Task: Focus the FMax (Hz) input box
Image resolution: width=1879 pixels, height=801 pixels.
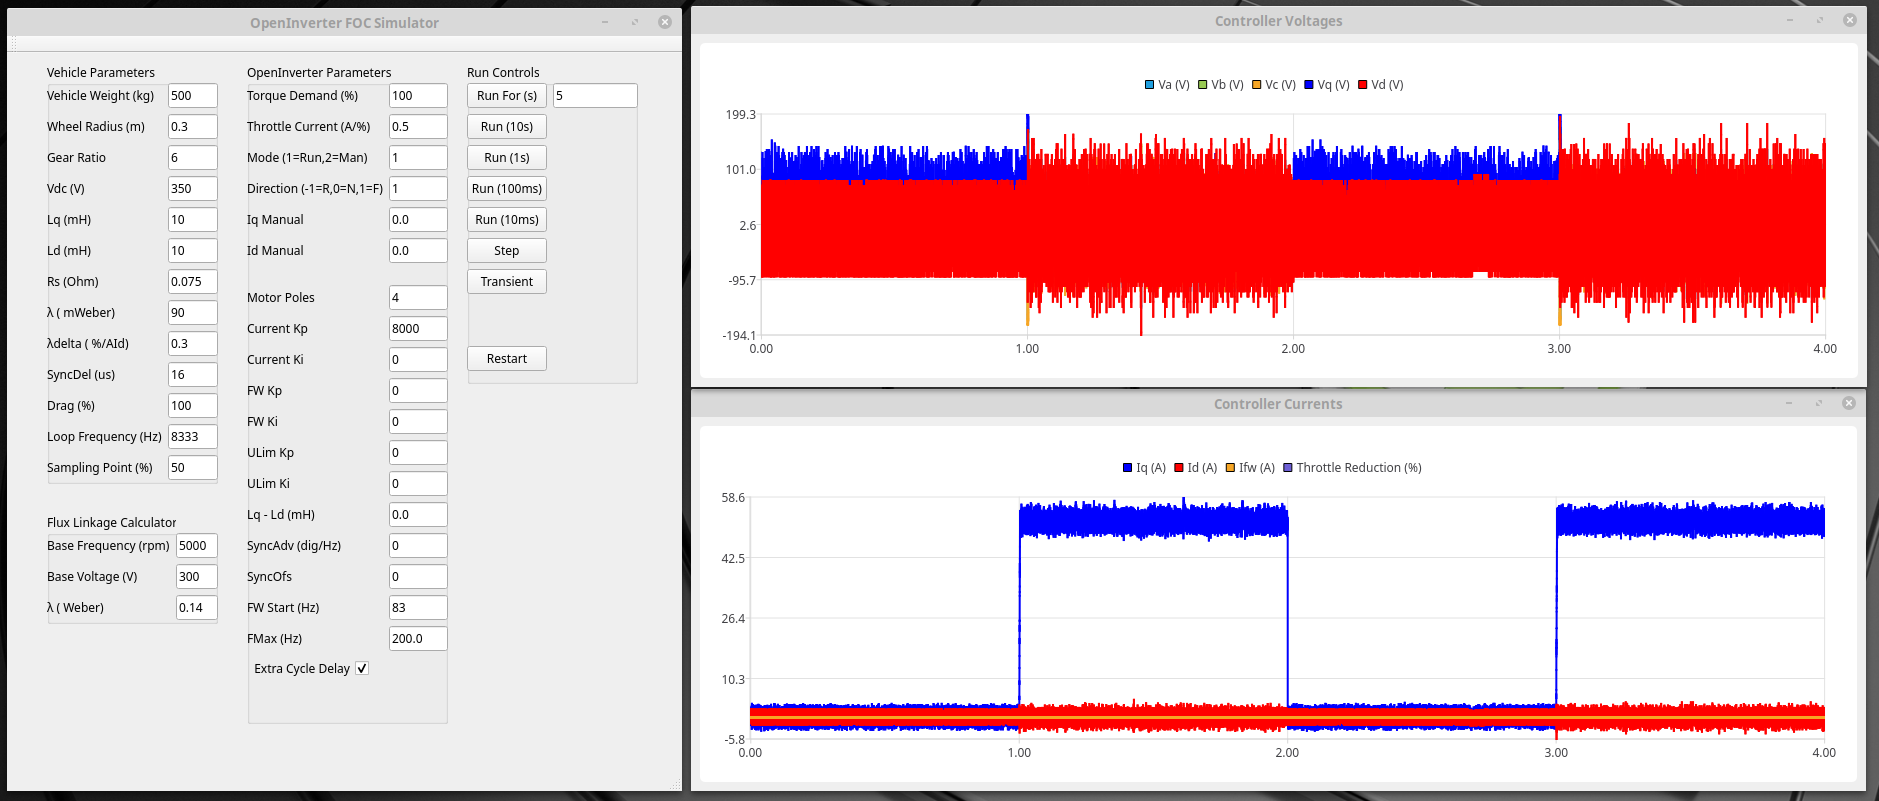Action: 417,639
